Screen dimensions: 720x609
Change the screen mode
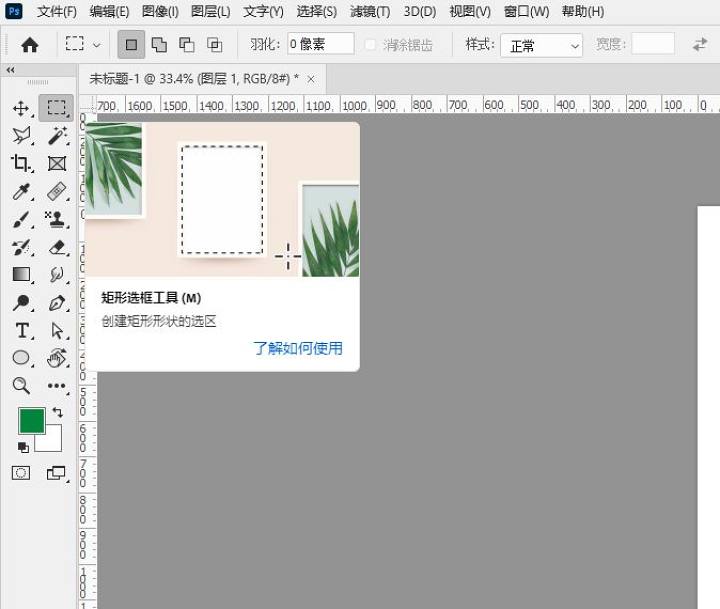56,473
